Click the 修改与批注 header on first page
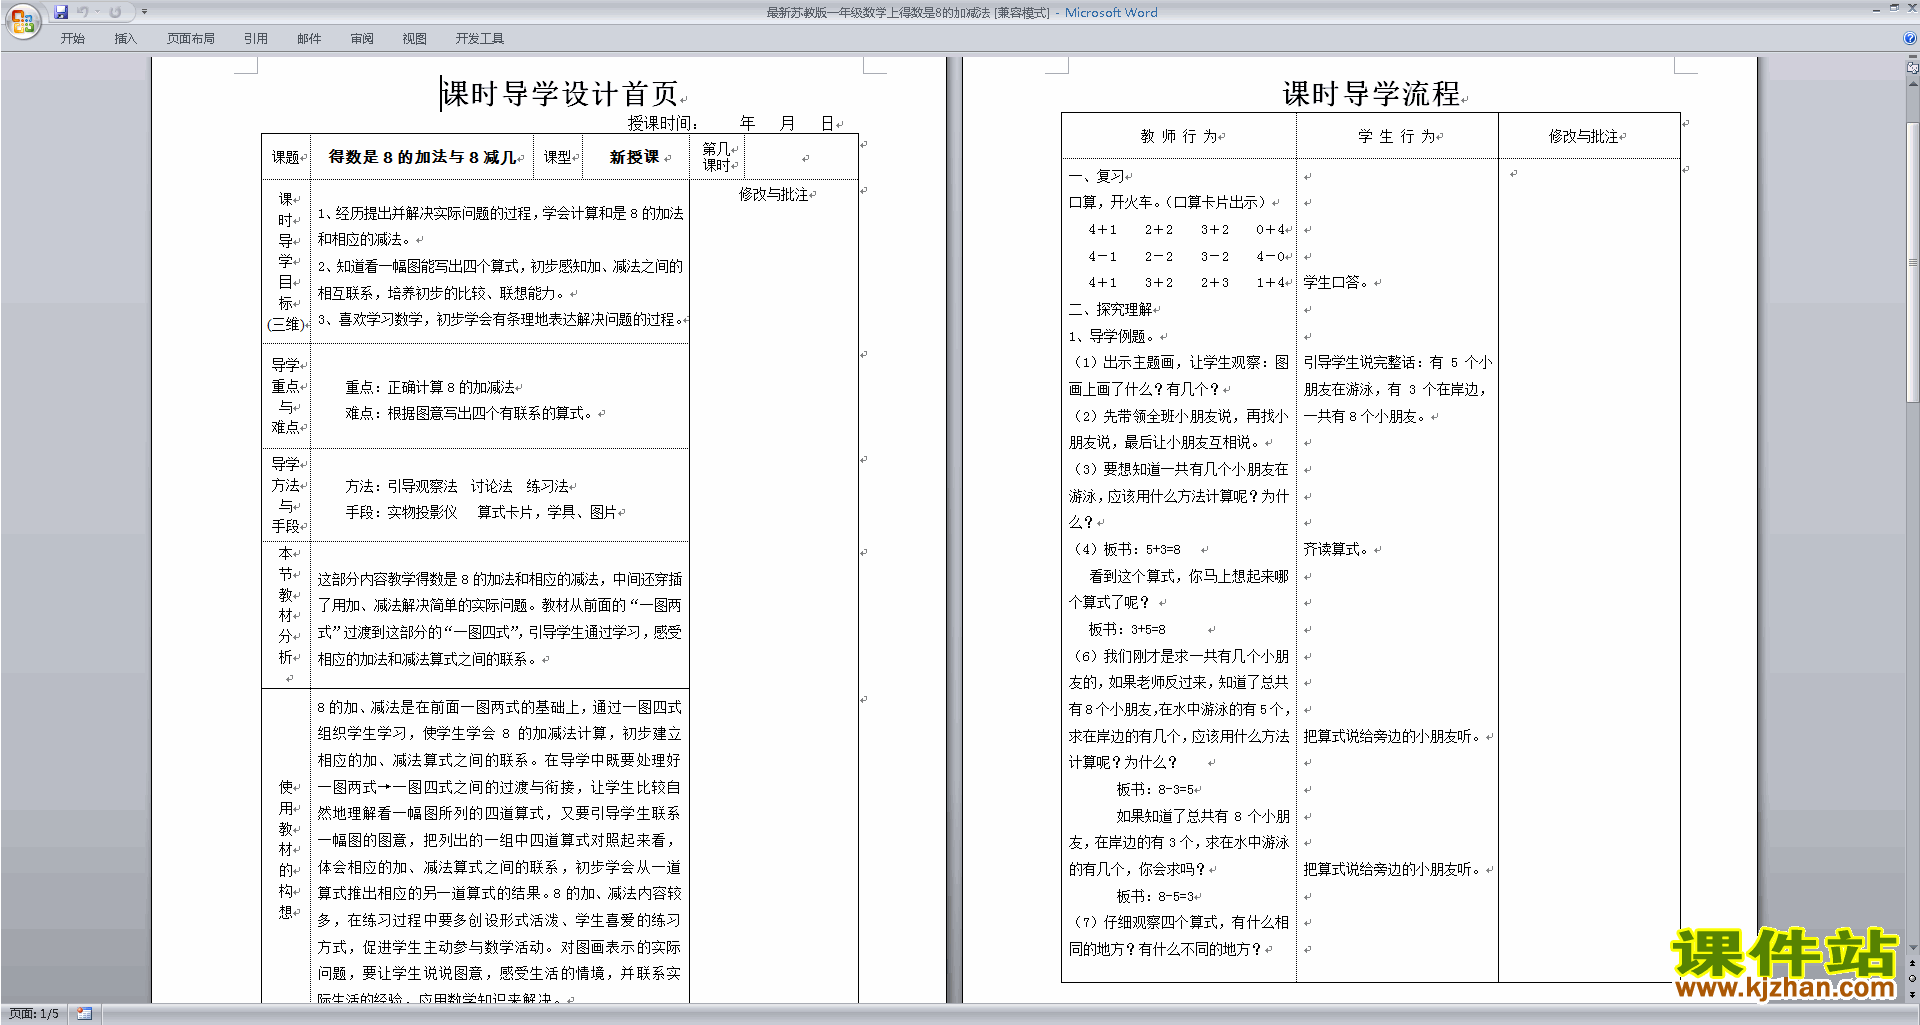1920x1025 pixels. (x=773, y=194)
